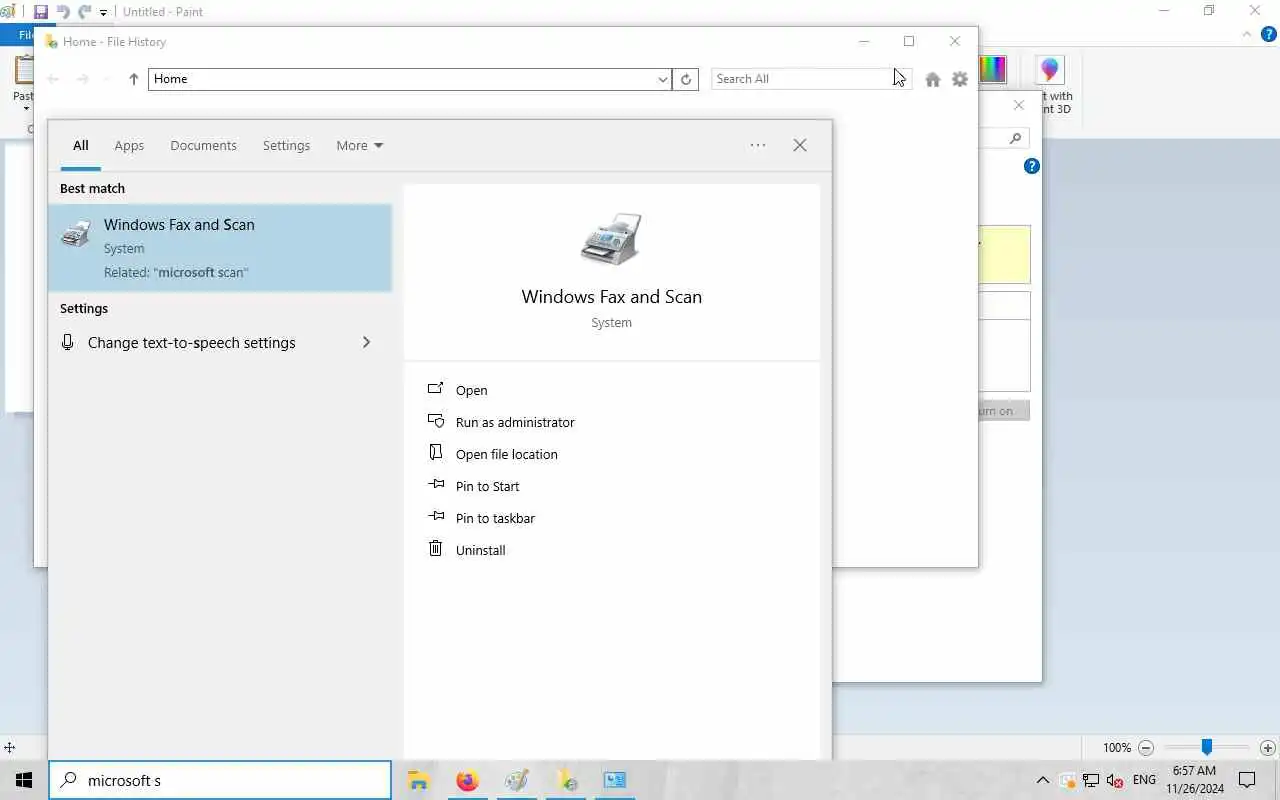Click Open for Windows Fax and Scan
1280x800 pixels.
pos(471,390)
